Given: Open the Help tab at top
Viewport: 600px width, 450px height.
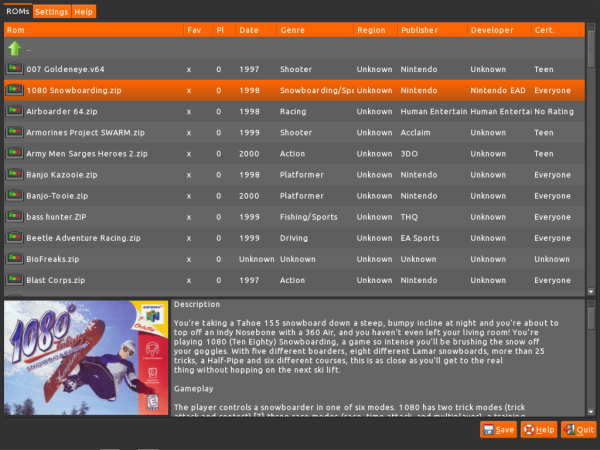Looking at the screenshot, I should [83, 12].
